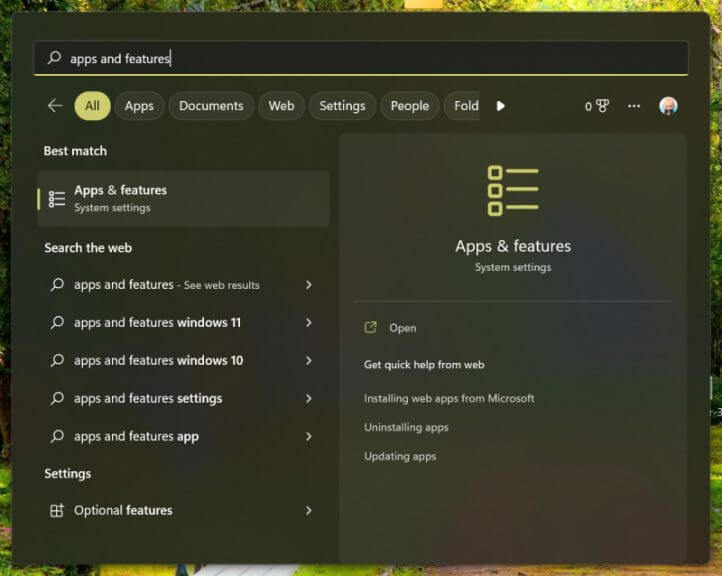Click Open in the preview pane
The width and height of the screenshot is (722, 576).
[402, 328]
